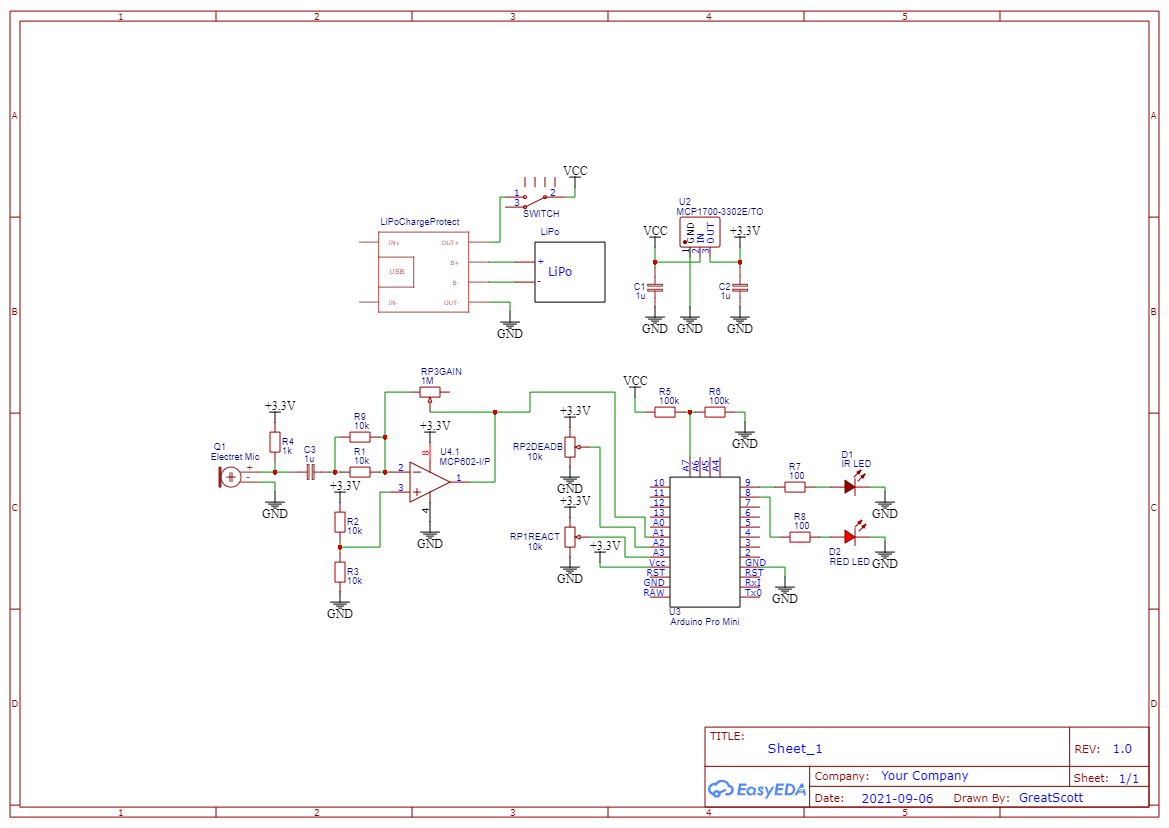Click the RP1REACT 10k potentiometer
The image size is (1169, 828).
568,537
